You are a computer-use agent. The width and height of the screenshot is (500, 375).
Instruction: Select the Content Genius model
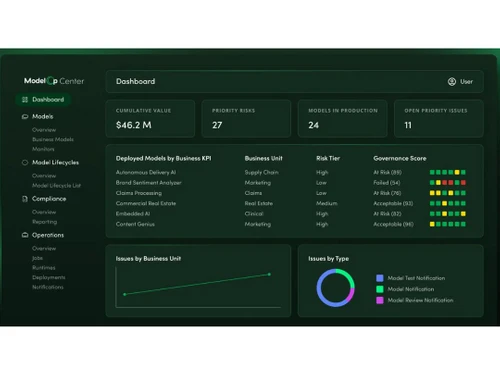[135, 224]
